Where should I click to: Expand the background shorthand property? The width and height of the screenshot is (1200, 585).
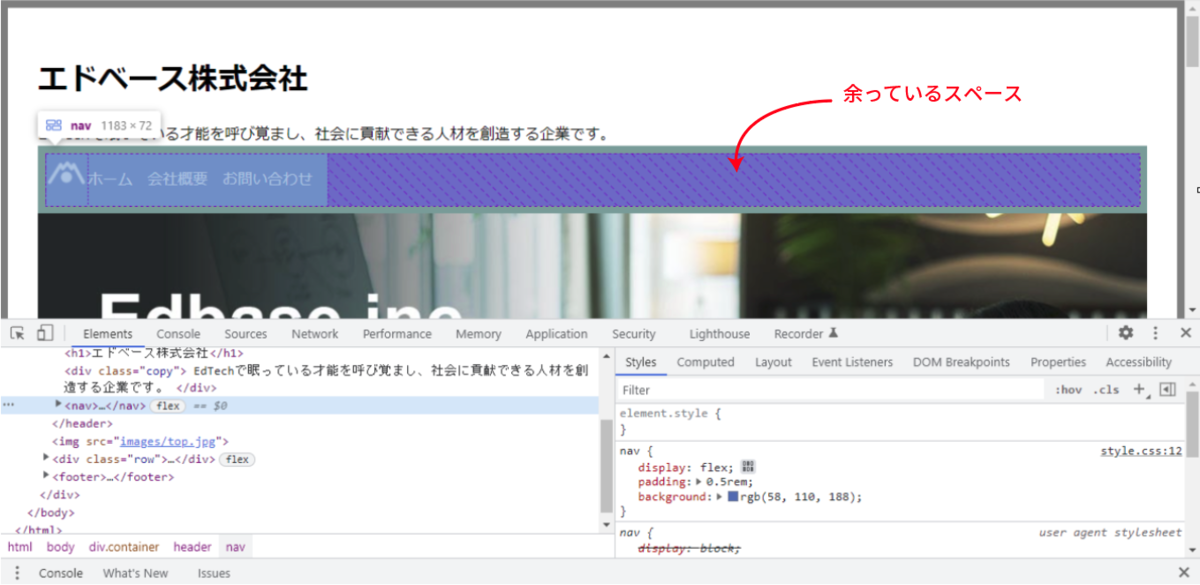pos(720,497)
